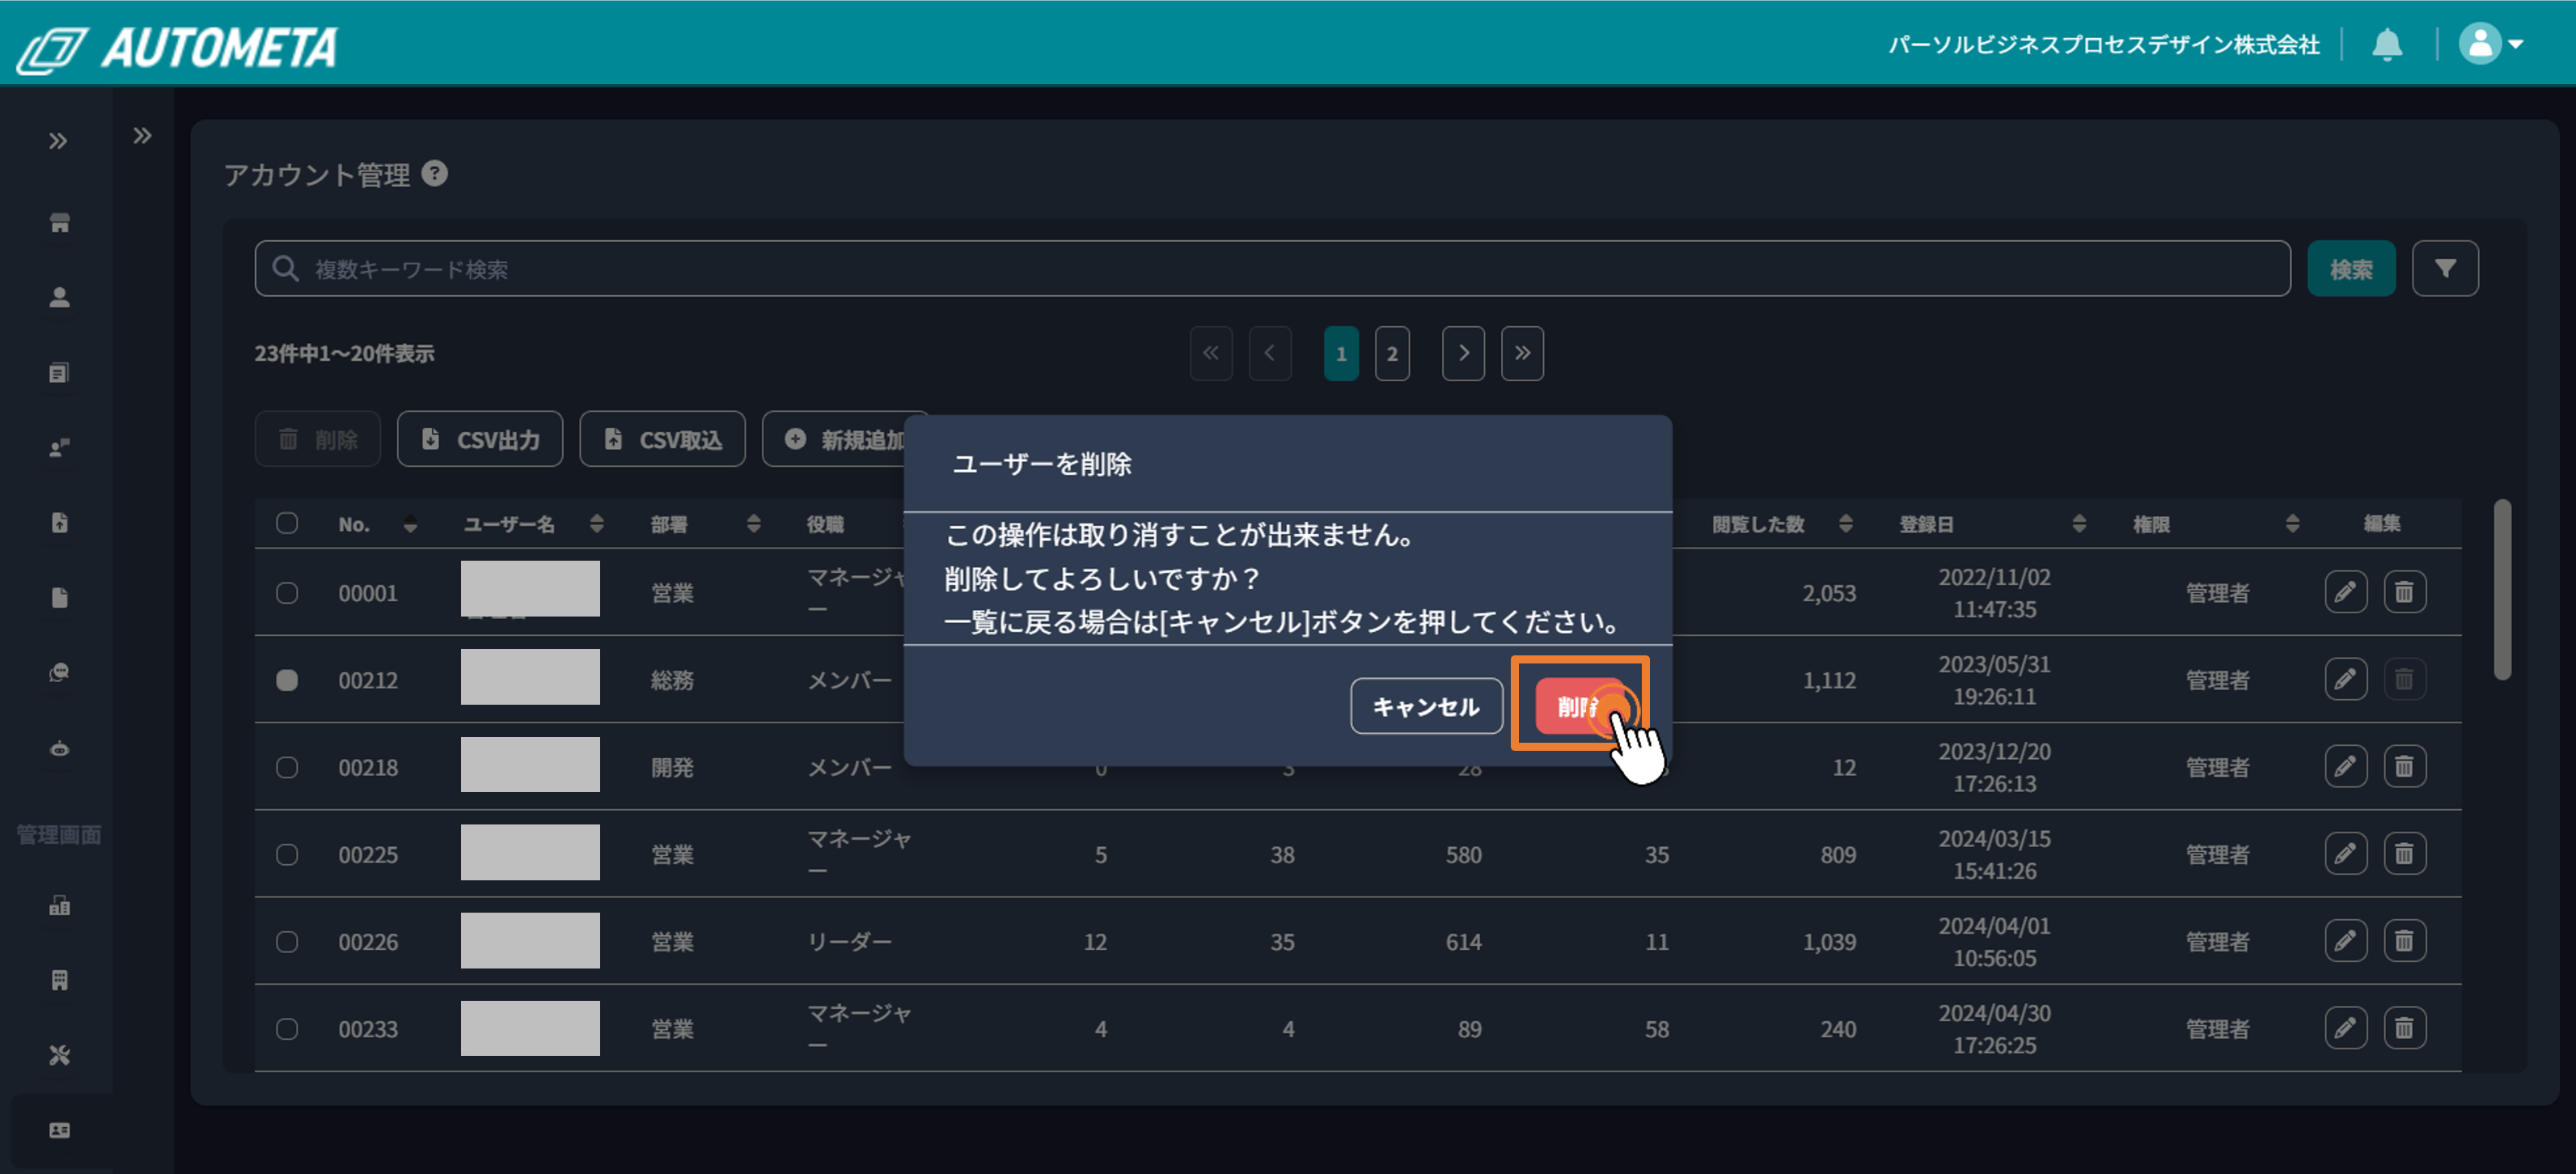Image resolution: width=2576 pixels, height=1174 pixels.
Task: Go to first page double-left arrow
Action: pos(1210,353)
